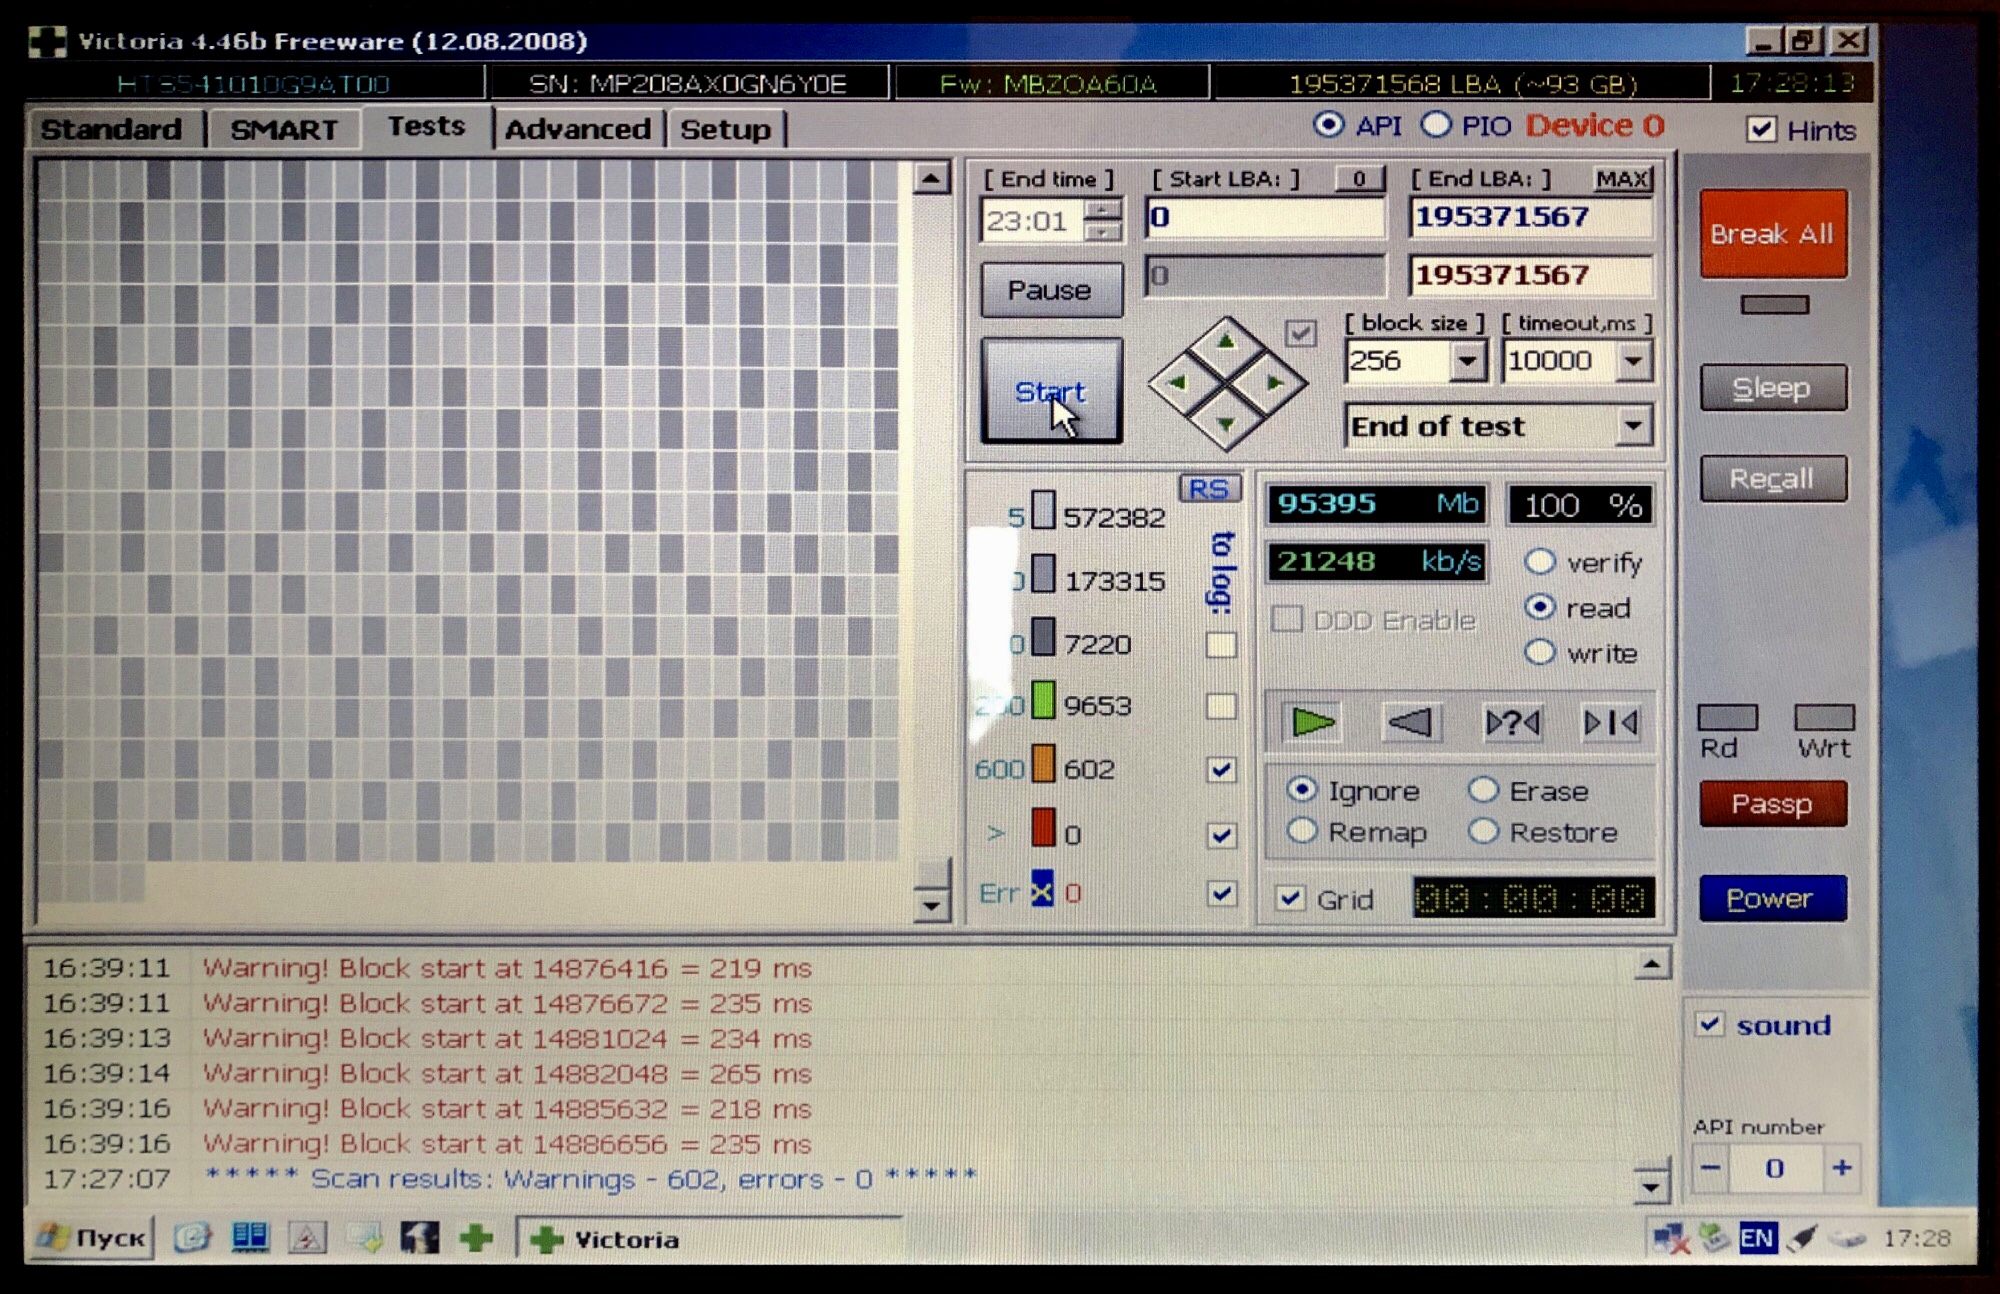The width and height of the screenshot is (2000, 1294).
Task: Click the orange 600 ms block swatch
Action: pyautogui.click(x=1043, y=765)
